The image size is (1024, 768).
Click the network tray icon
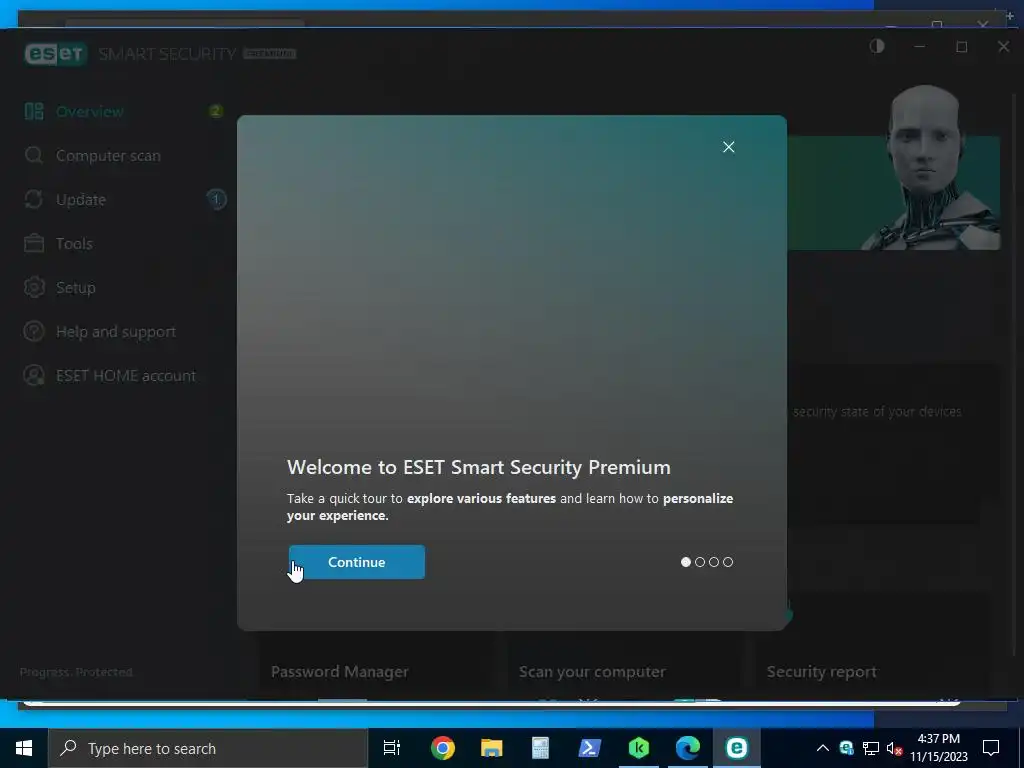tap(871, 748)
